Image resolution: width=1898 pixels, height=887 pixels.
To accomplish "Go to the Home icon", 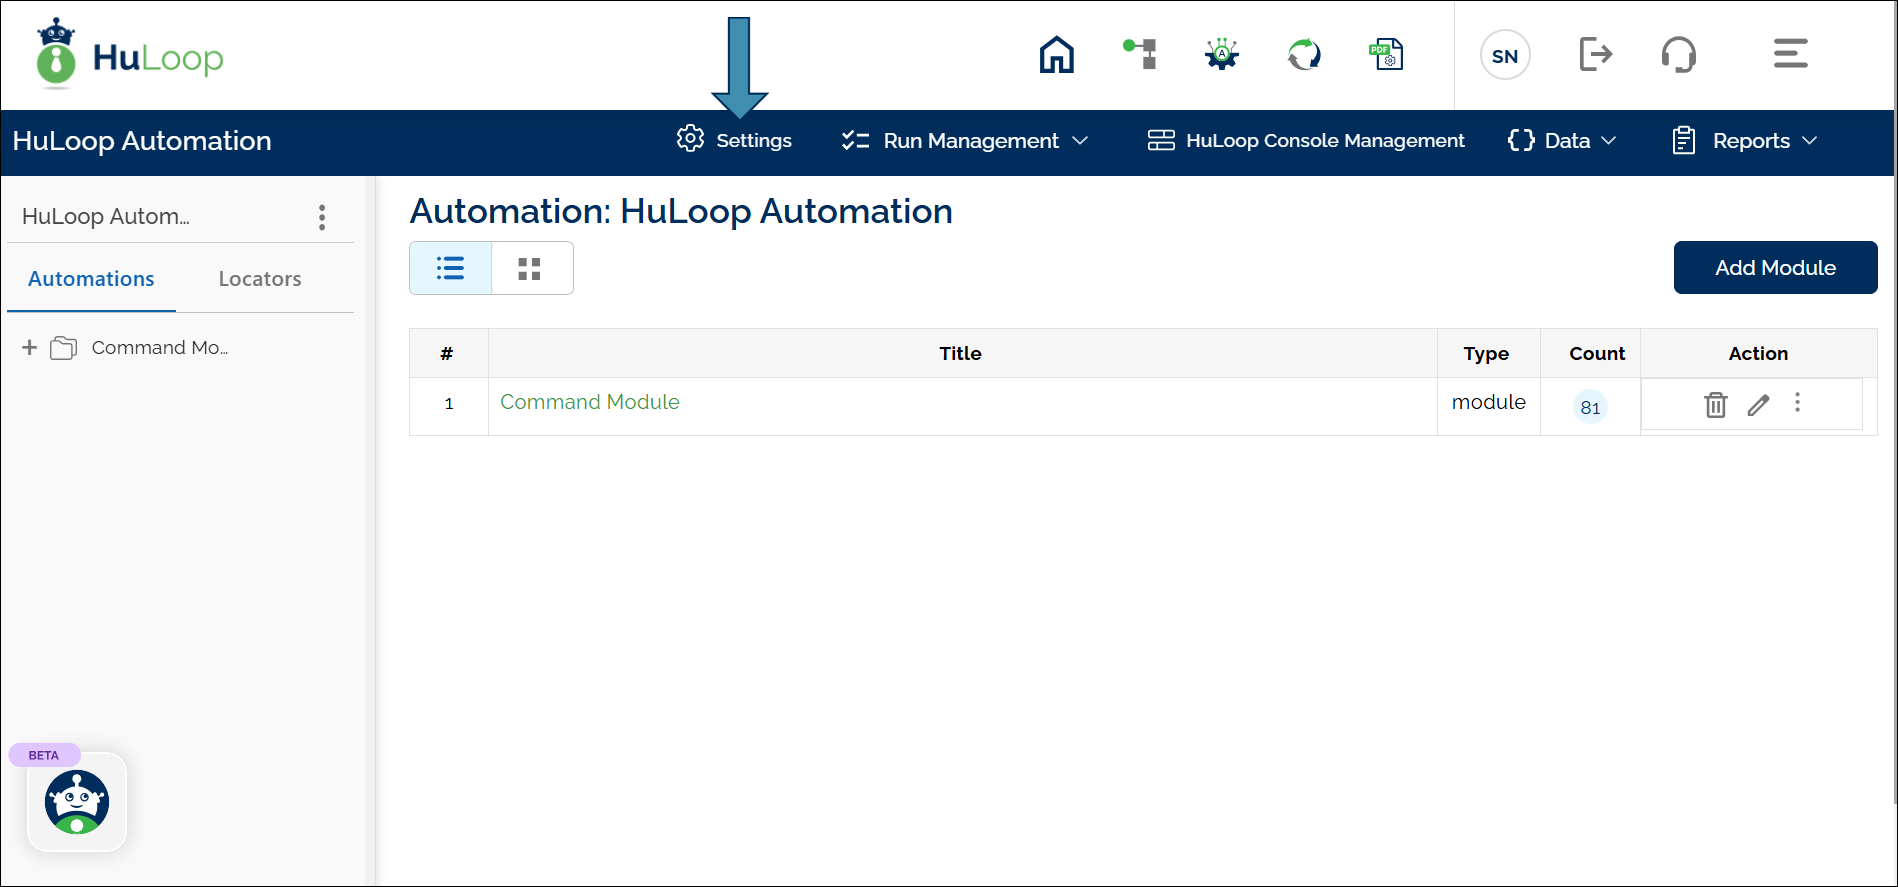I will point(1056,55).
